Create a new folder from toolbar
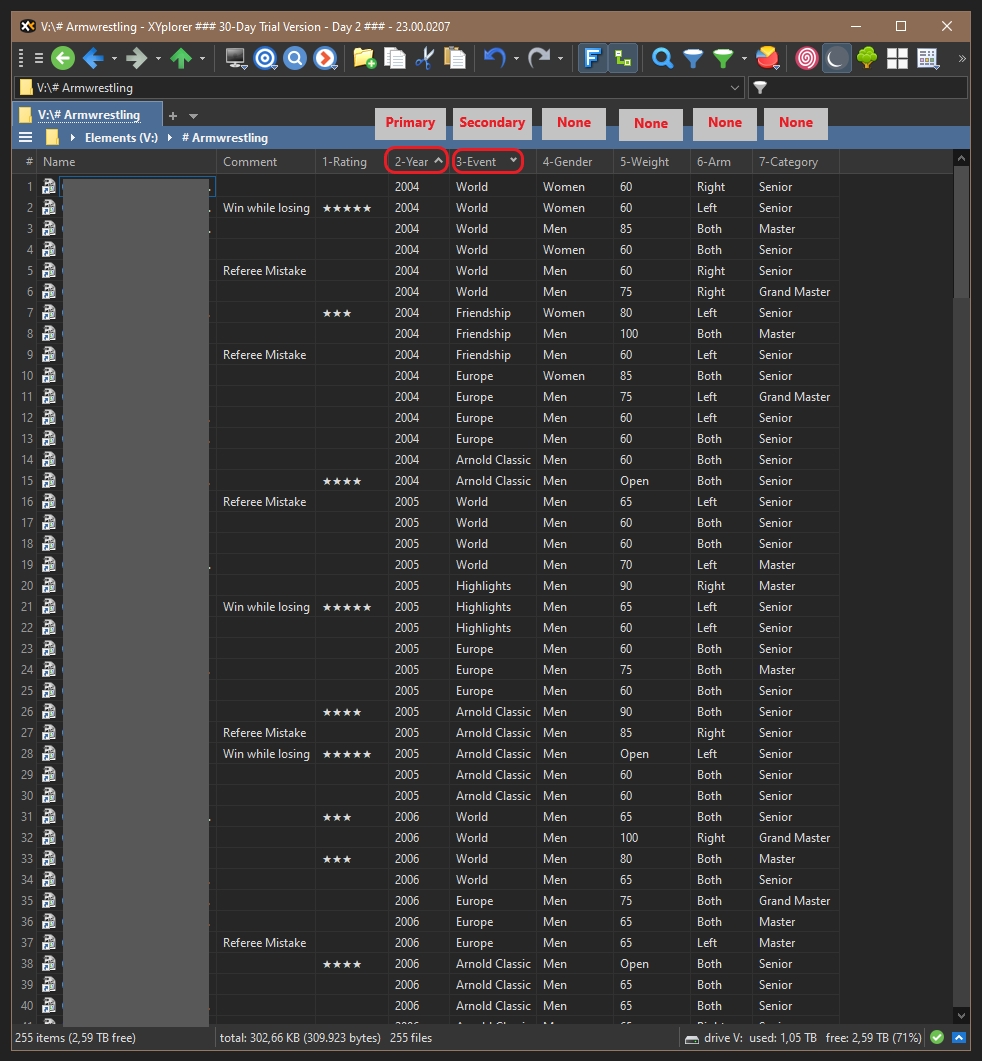The image size is (982, 1061). [x=364, y=59]
